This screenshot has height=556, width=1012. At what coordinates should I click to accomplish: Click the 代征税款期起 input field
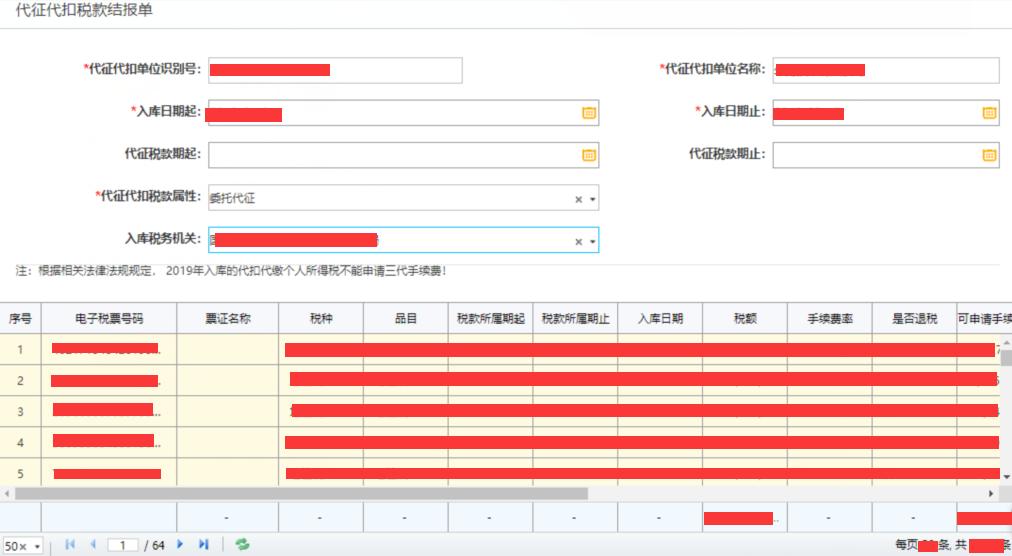(x=390, y=155)
